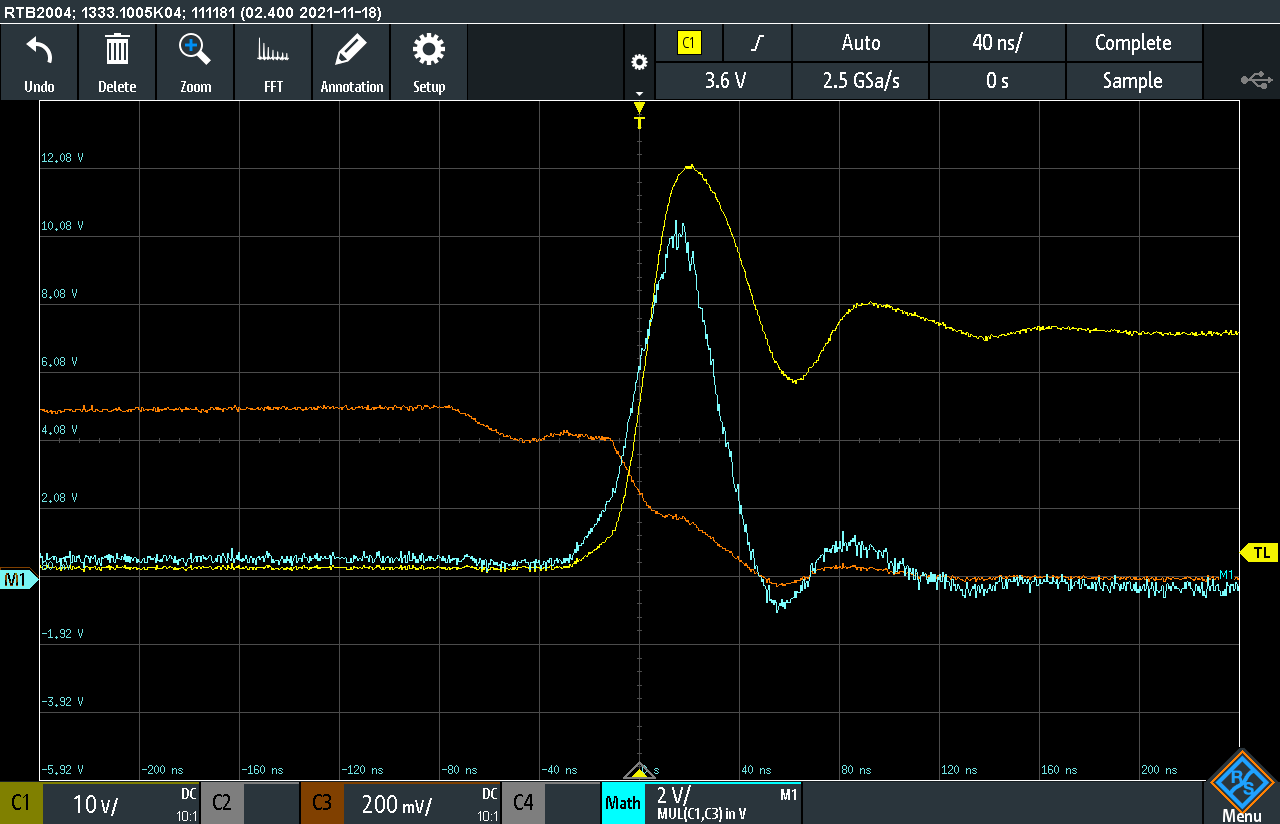Click the small gear settings icon
The image size is (1280, 824).
click(639, 63)
